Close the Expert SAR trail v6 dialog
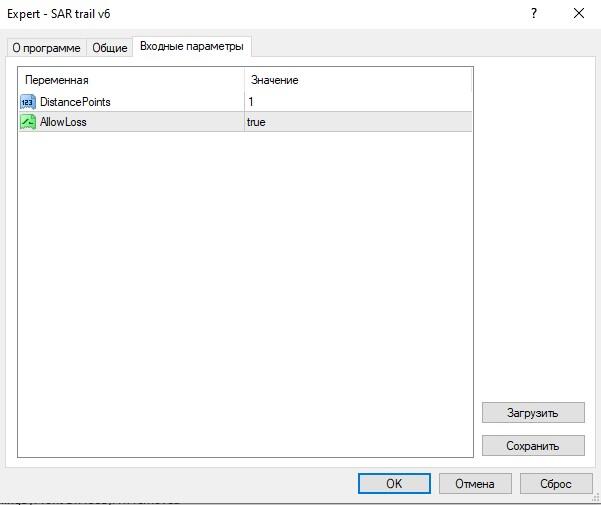Viewport: 601px width, 505px height. 579,14
